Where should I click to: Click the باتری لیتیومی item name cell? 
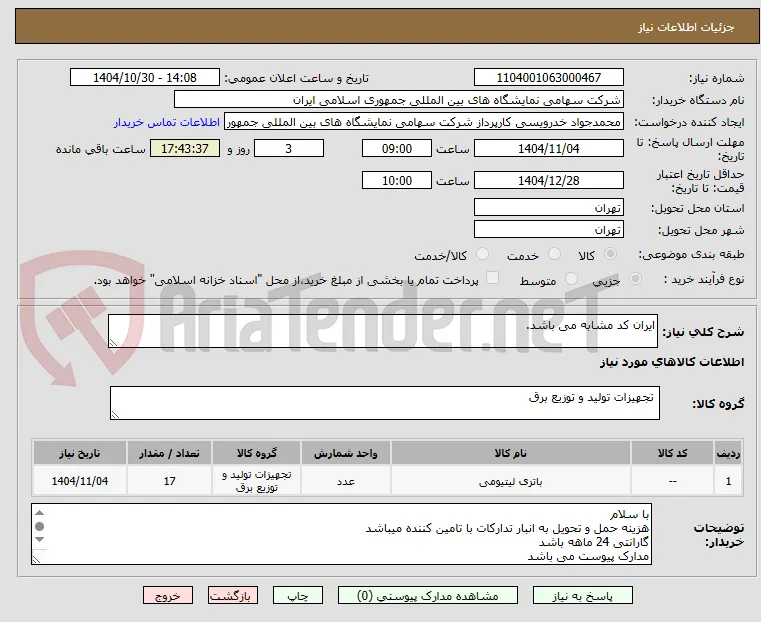pyautogui.click(x=511, y=481)
